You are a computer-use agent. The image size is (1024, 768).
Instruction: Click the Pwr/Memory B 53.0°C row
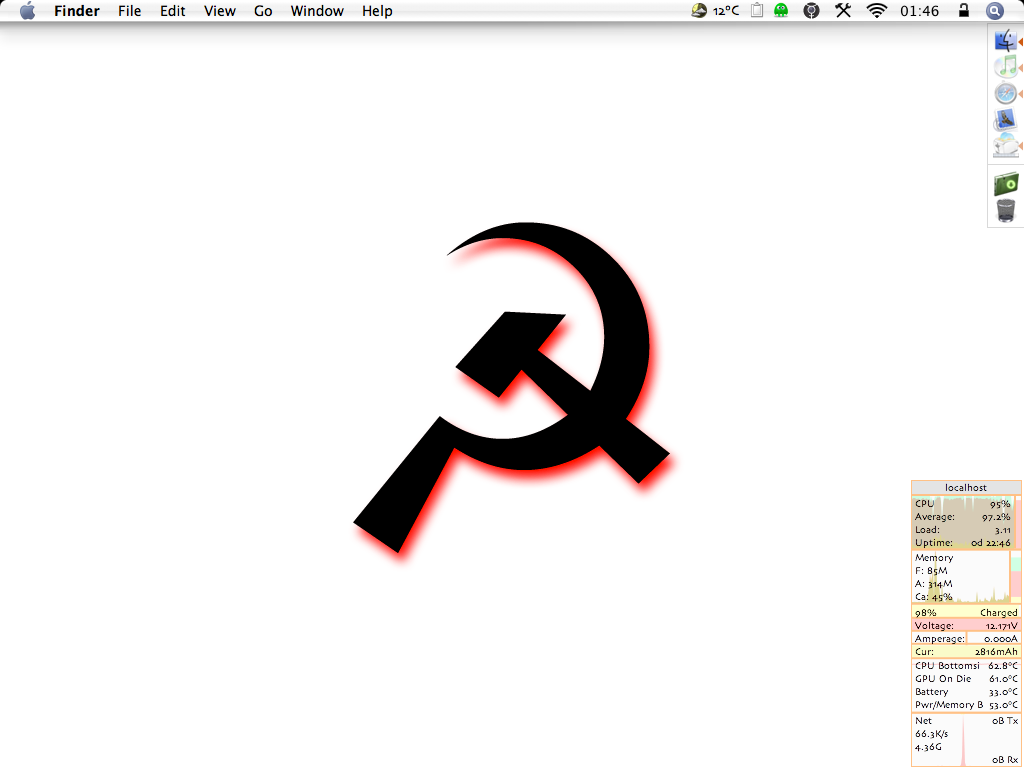tap(966, 705)
